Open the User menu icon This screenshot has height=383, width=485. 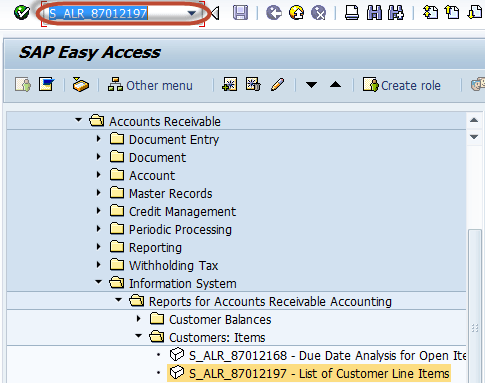tap(23, 85)
